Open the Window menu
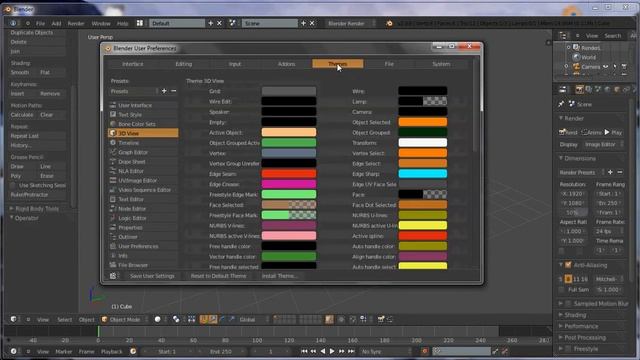Viewport: 640px width, 360px height. [x=101, y=24]
